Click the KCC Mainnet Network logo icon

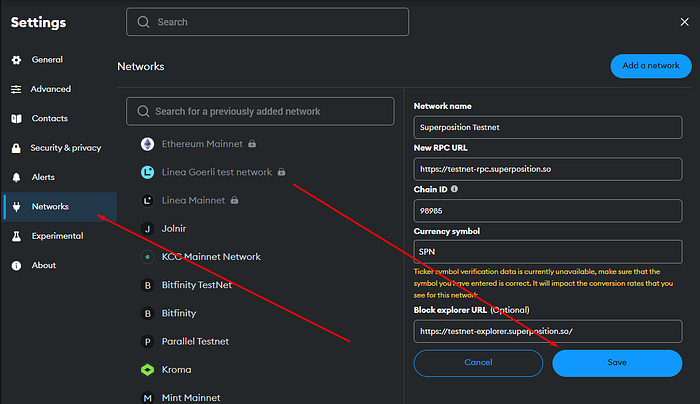point(147,257)
